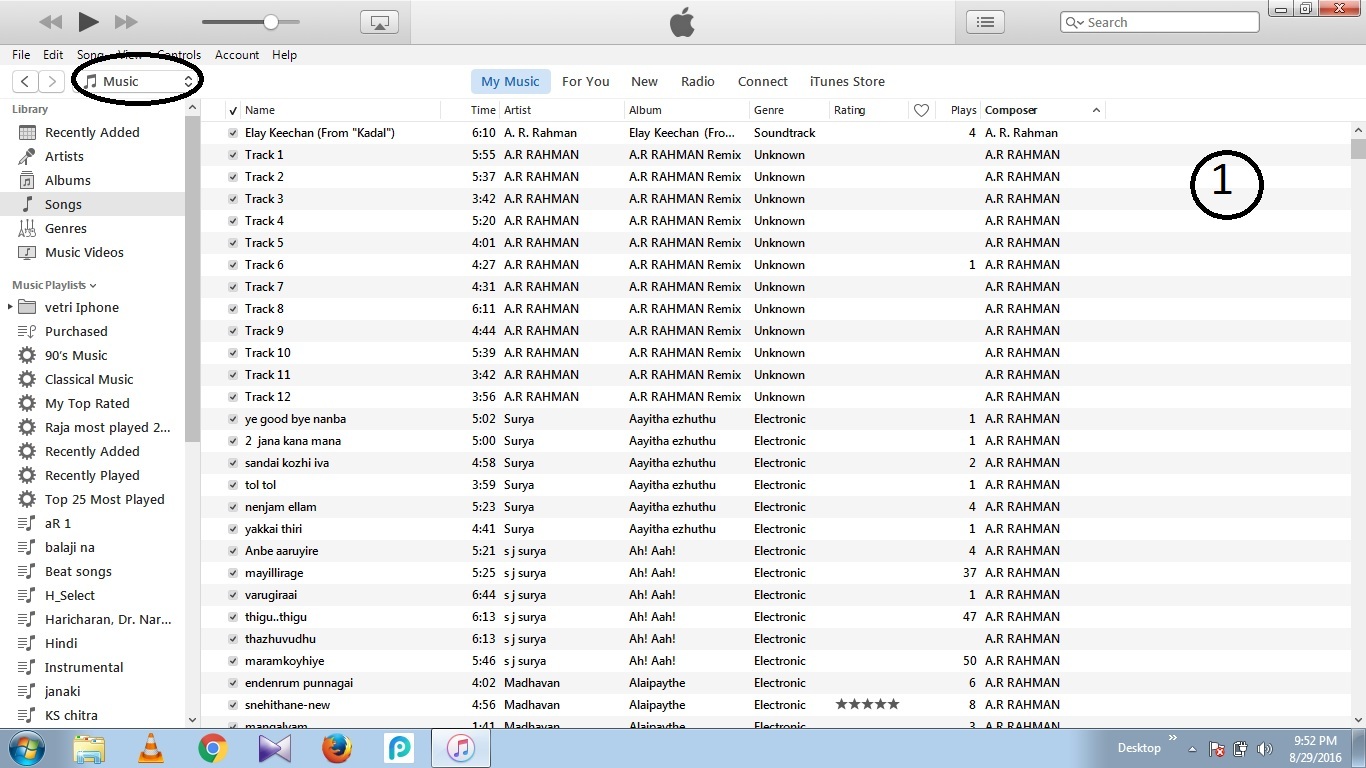Click in the Search field
1366x768 pixels.
click(x=1159, y=22)
